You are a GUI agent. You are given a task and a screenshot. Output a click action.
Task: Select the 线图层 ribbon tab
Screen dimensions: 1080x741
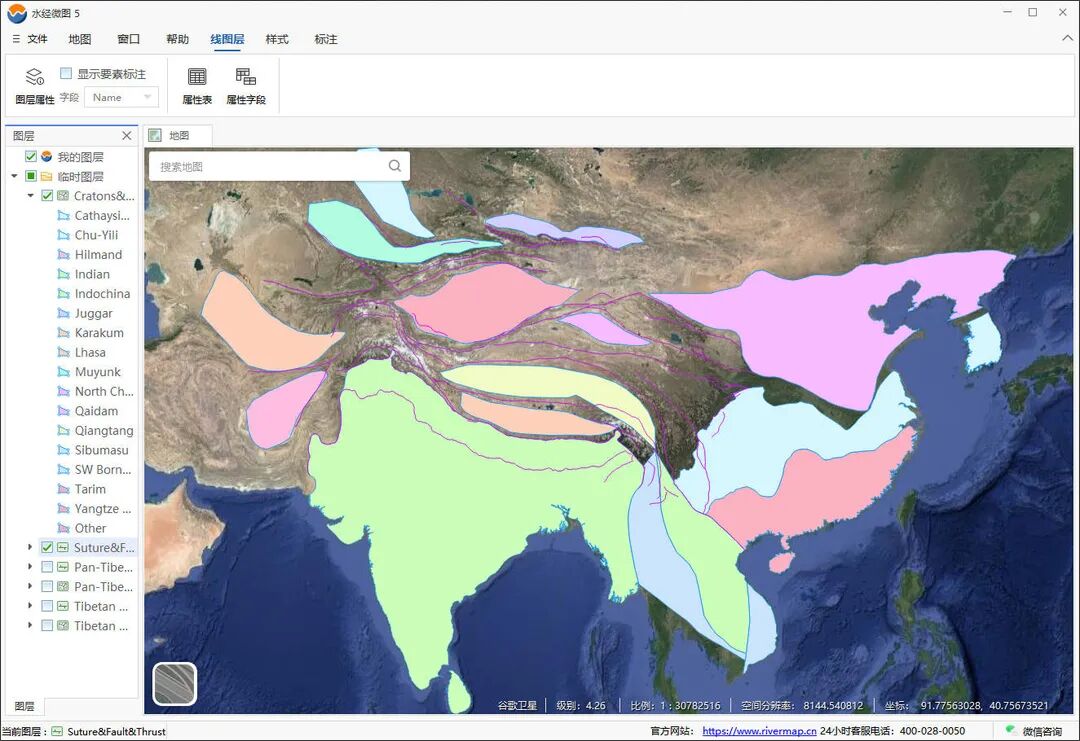[227, 39]
